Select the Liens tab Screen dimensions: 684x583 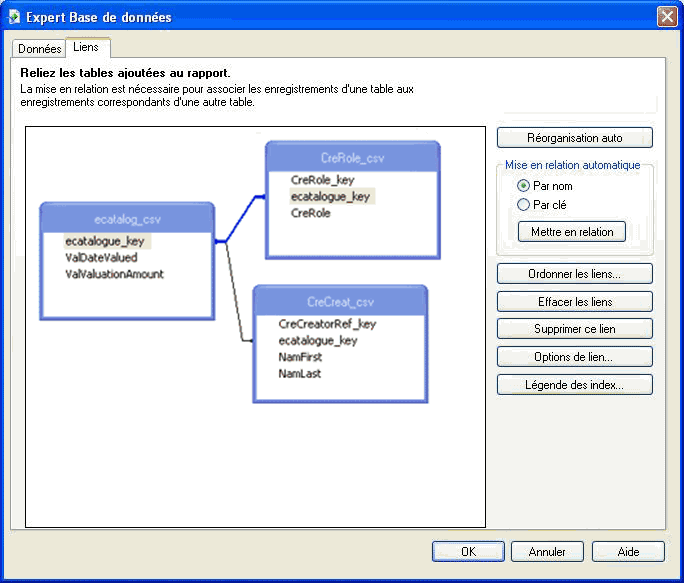[x=88, y=48]
